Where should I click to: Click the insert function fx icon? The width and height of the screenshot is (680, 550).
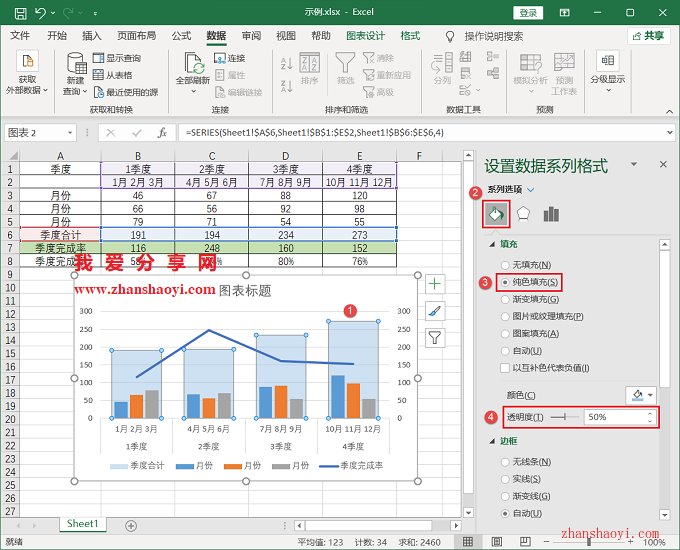point(162,133)
